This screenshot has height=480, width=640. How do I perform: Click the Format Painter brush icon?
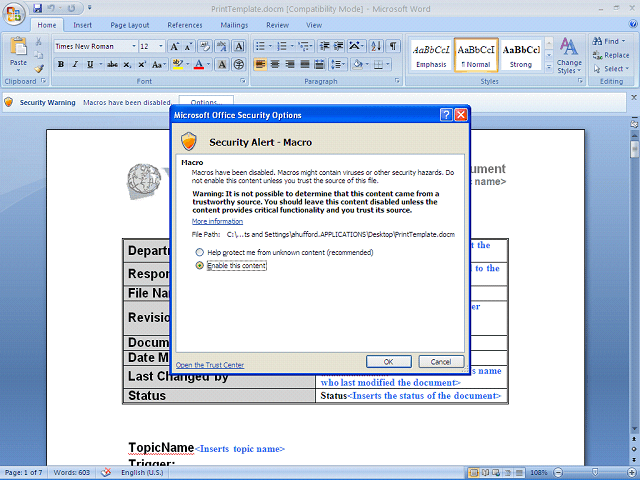39,69
